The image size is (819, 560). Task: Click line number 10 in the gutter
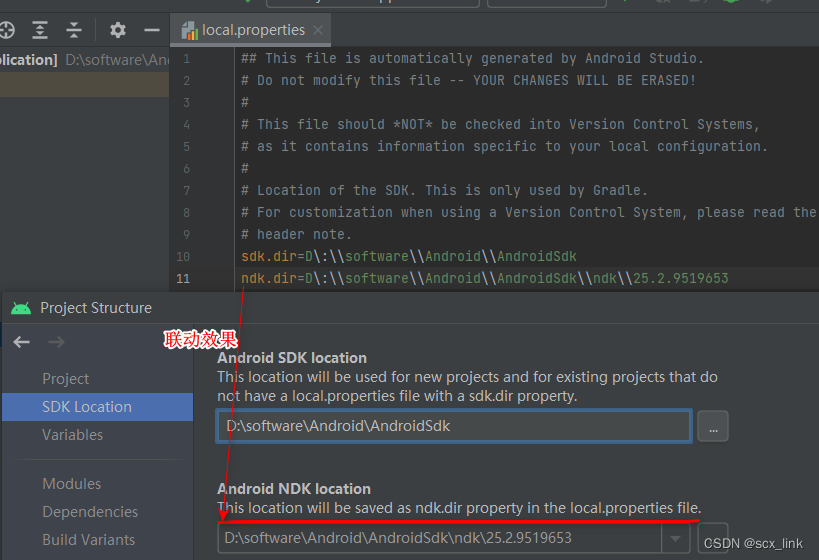(x=183, y=256)
